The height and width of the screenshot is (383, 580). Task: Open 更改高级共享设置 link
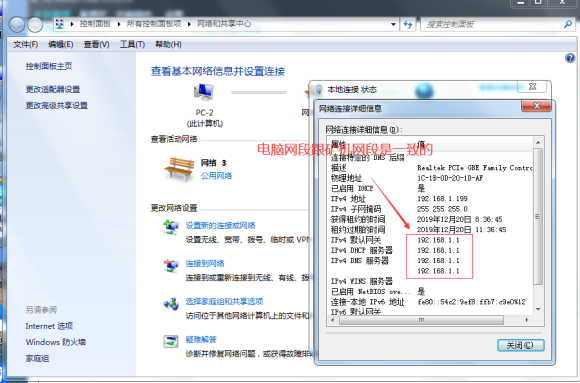pyautogui.click(x=57, y=105)
